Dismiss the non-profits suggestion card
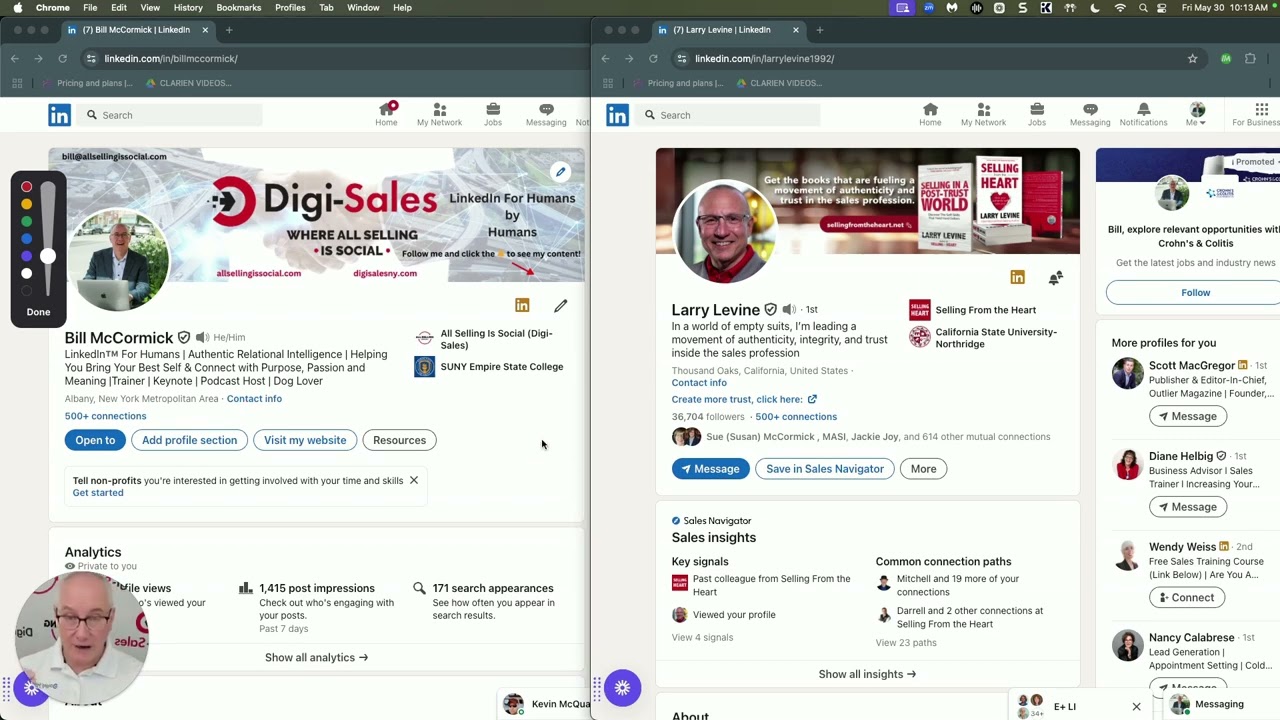This screenshot has height=720, width=1280. (413, 480)
